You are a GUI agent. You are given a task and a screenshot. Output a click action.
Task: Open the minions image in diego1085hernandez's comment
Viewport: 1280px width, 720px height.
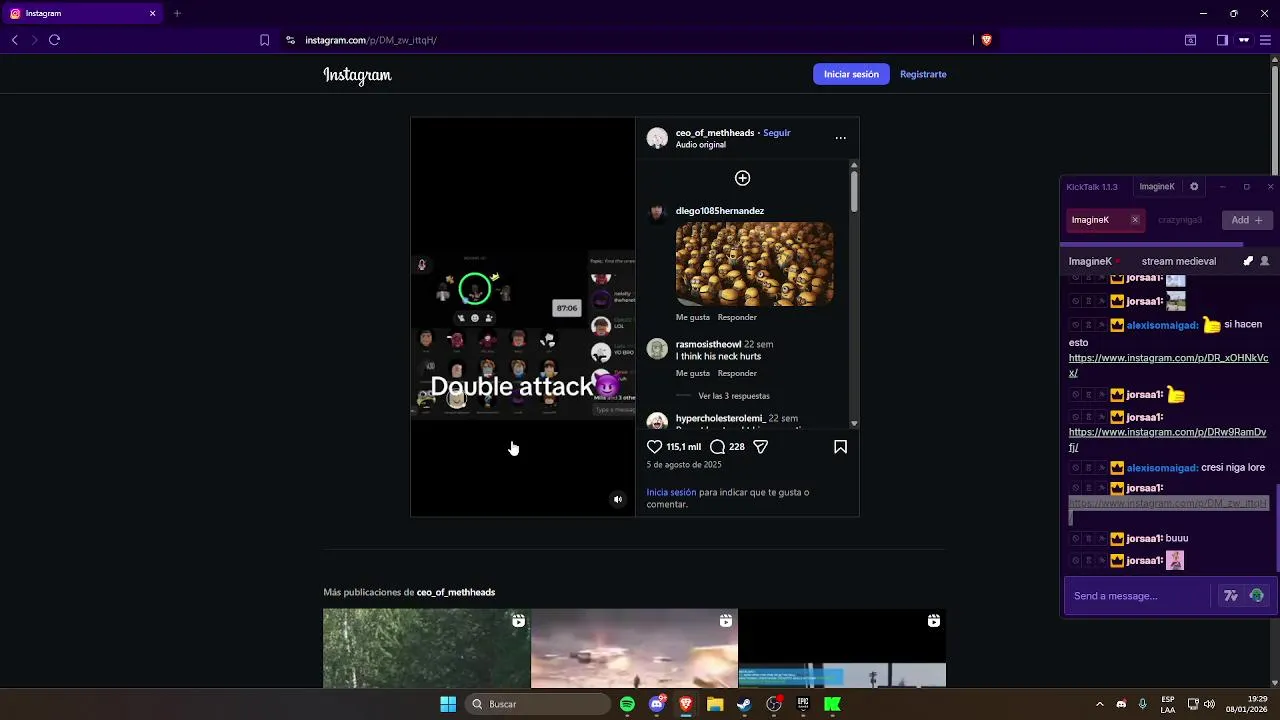pyautogui.click(x=755, y=264)
